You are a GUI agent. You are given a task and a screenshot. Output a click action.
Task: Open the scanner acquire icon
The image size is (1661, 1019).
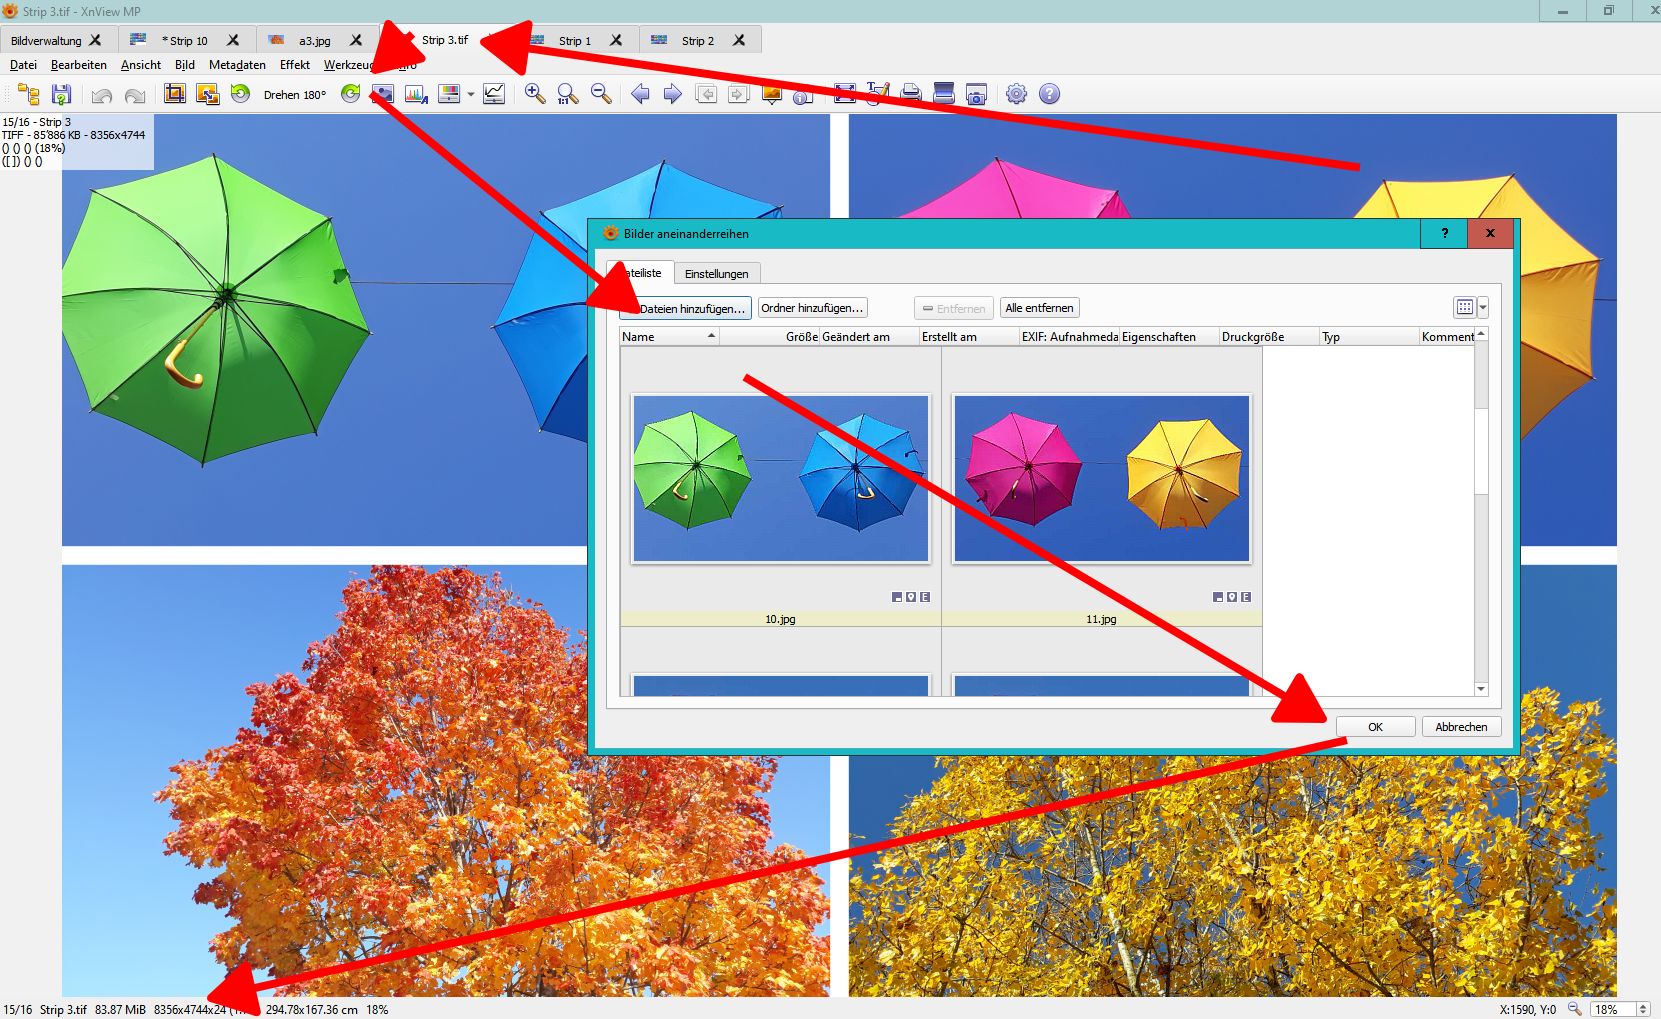tap(944, 94)
